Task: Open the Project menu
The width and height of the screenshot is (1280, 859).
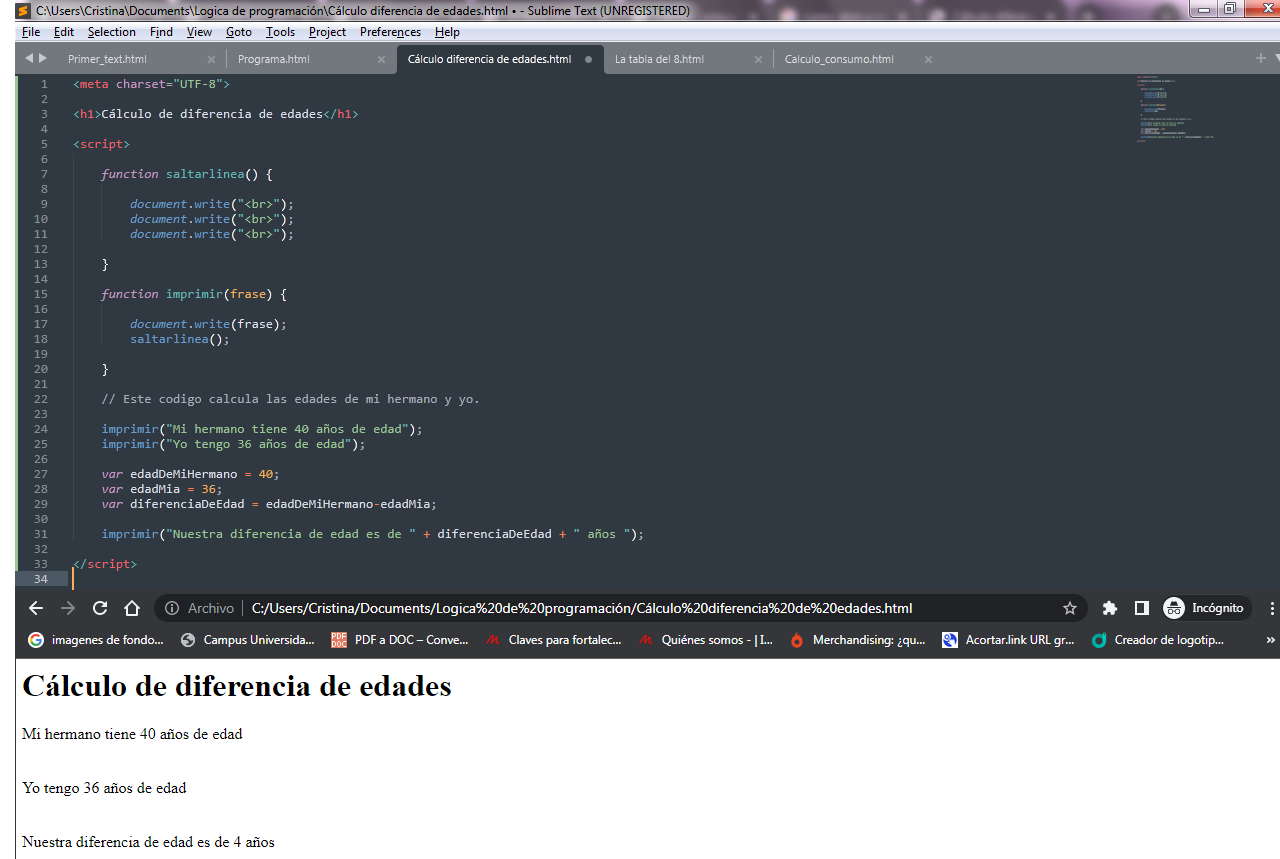Action: click(327, 32)
